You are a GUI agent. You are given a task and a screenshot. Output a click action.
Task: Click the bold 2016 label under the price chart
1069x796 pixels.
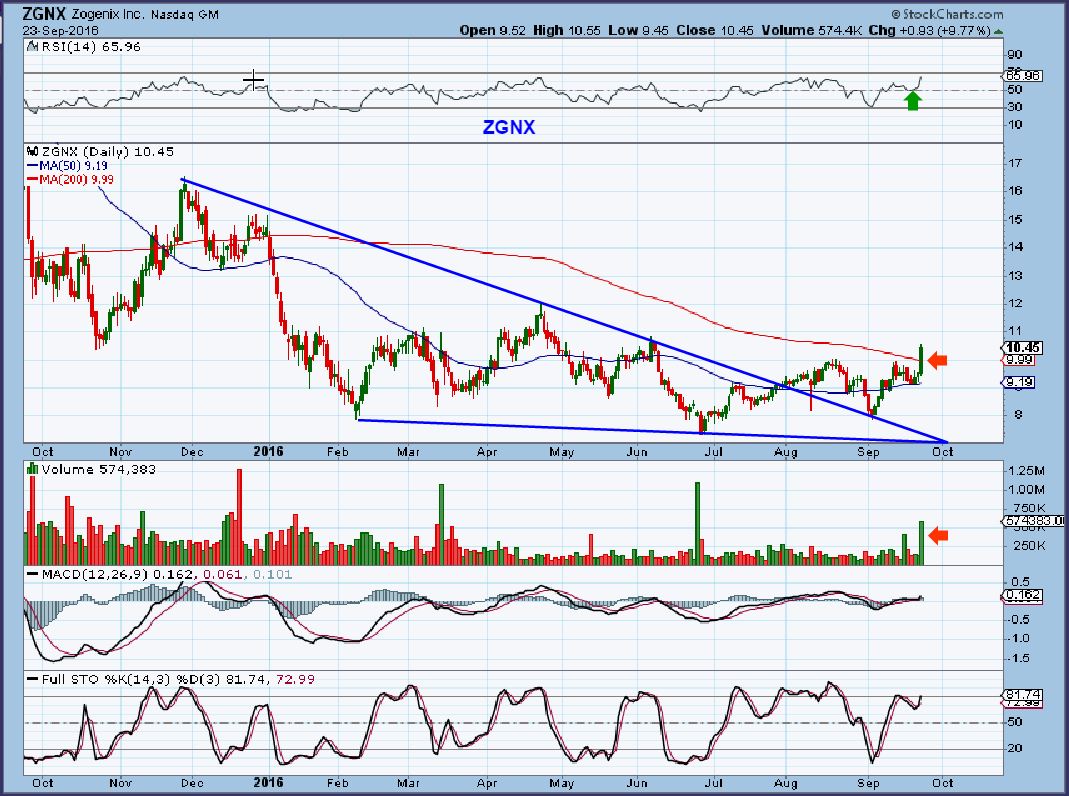click(268, 451)
